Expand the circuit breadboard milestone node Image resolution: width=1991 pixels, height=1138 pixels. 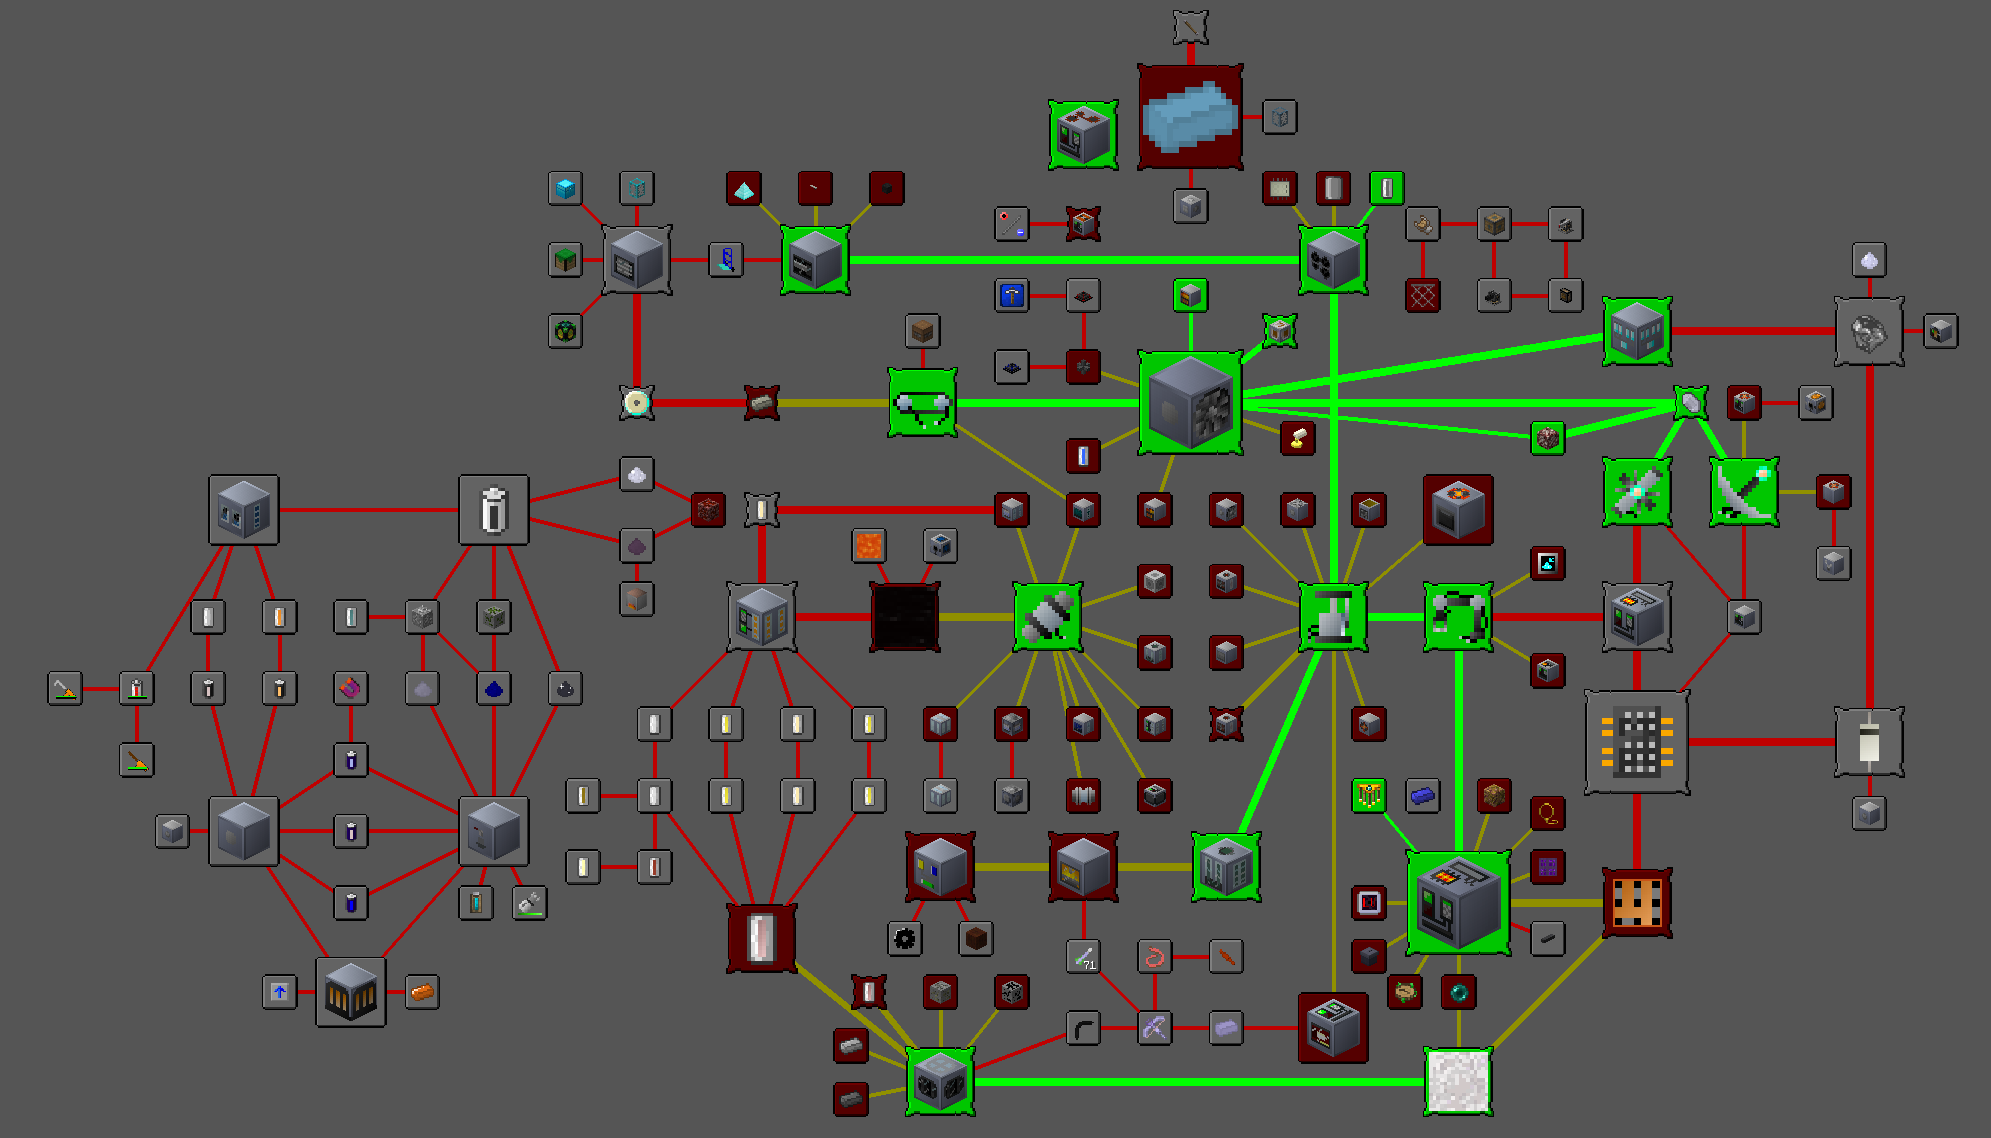pyautogui.click(x=1637, y=743)
